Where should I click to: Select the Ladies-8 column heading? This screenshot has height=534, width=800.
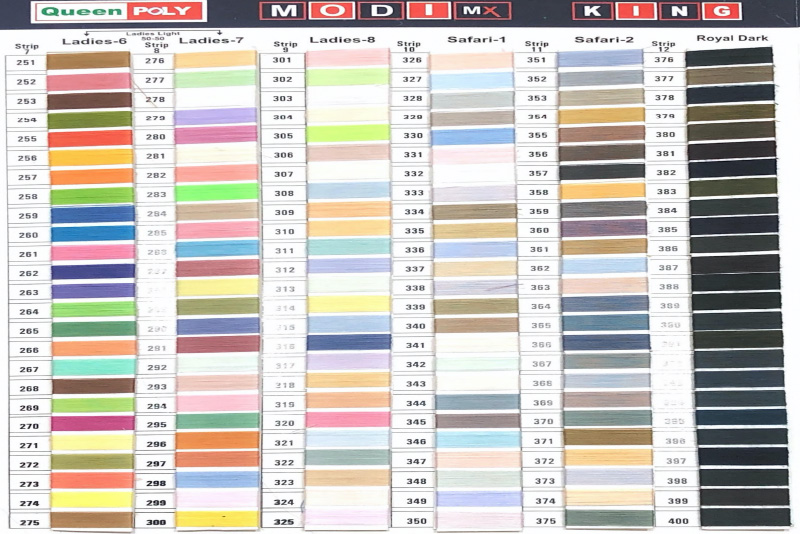click(x=342, y=40)
